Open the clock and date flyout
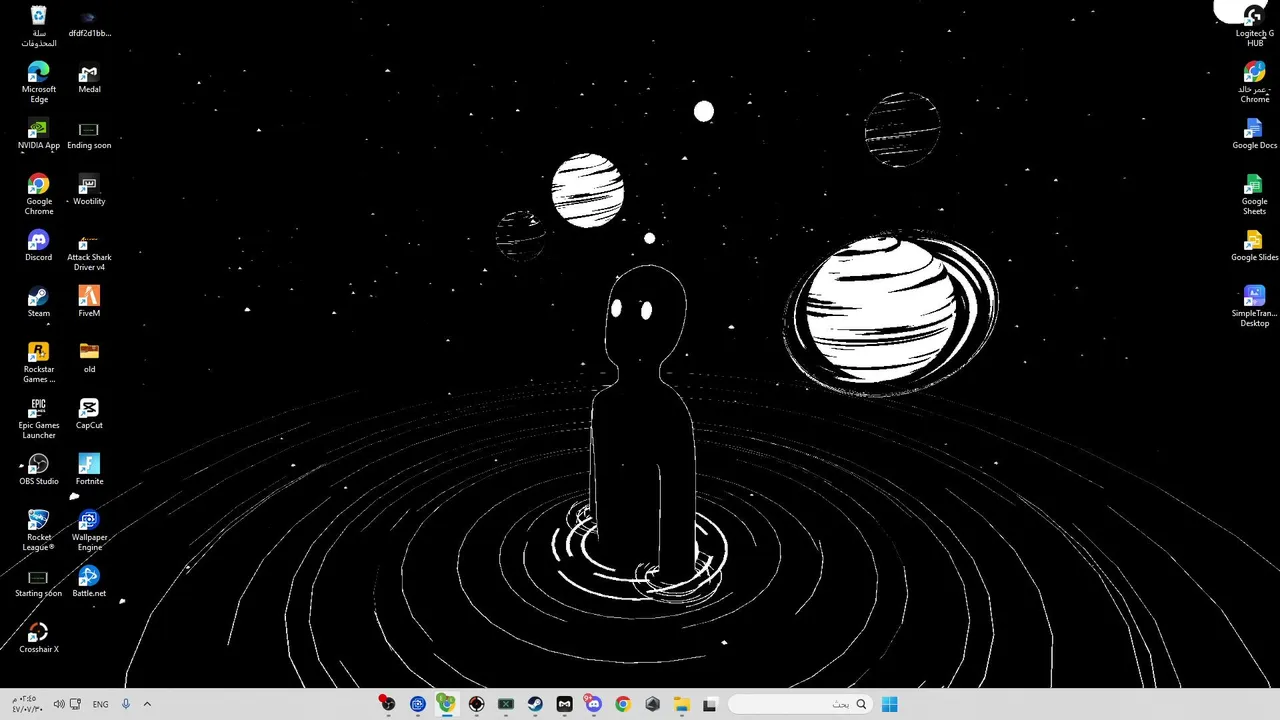This screenshot has height=720, width=1280. 26,704
